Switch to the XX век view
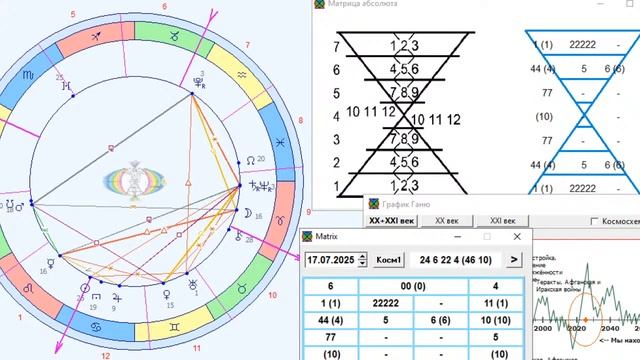The image size is (640, 360). pyautogui.click(x=447, y=221)
